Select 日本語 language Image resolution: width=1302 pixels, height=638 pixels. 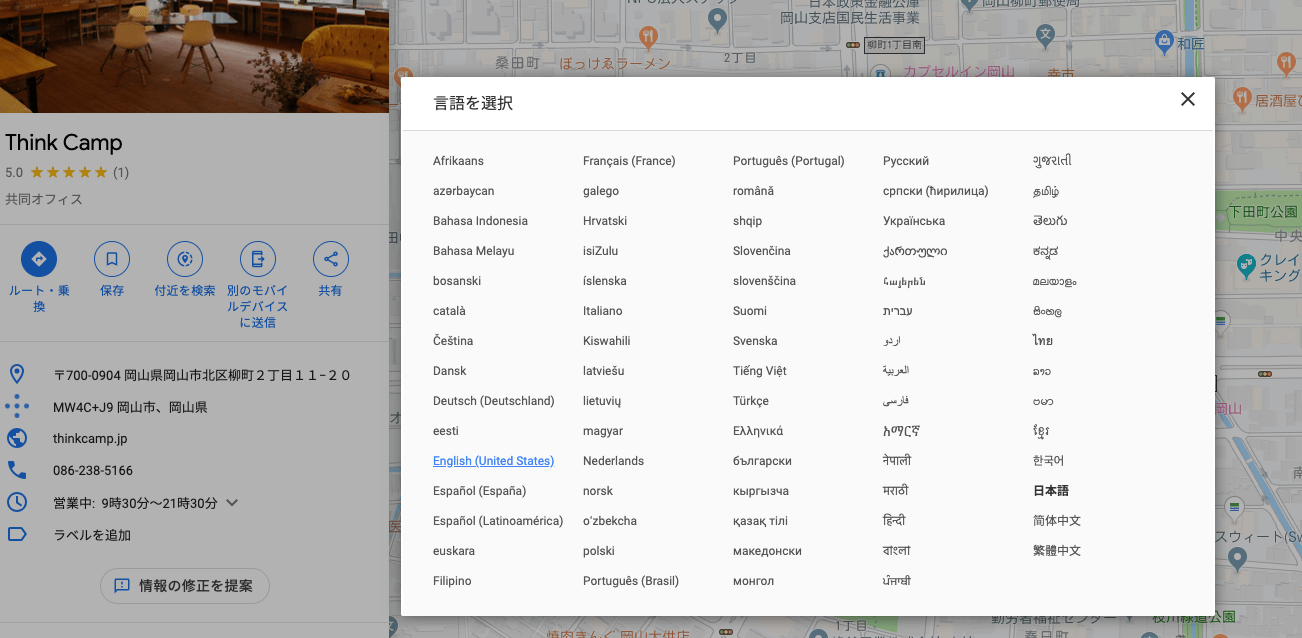pyautogui.click(x=1051, y=491)
